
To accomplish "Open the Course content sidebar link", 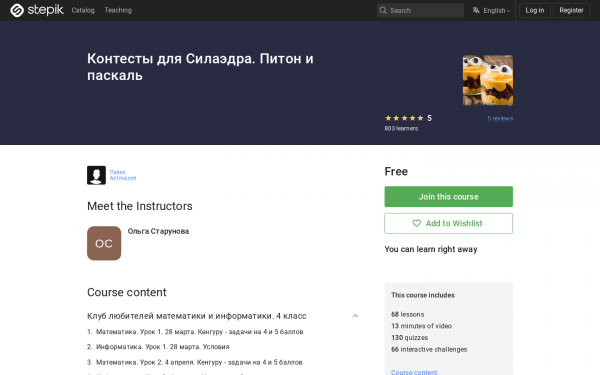I will tap(414, 372).
